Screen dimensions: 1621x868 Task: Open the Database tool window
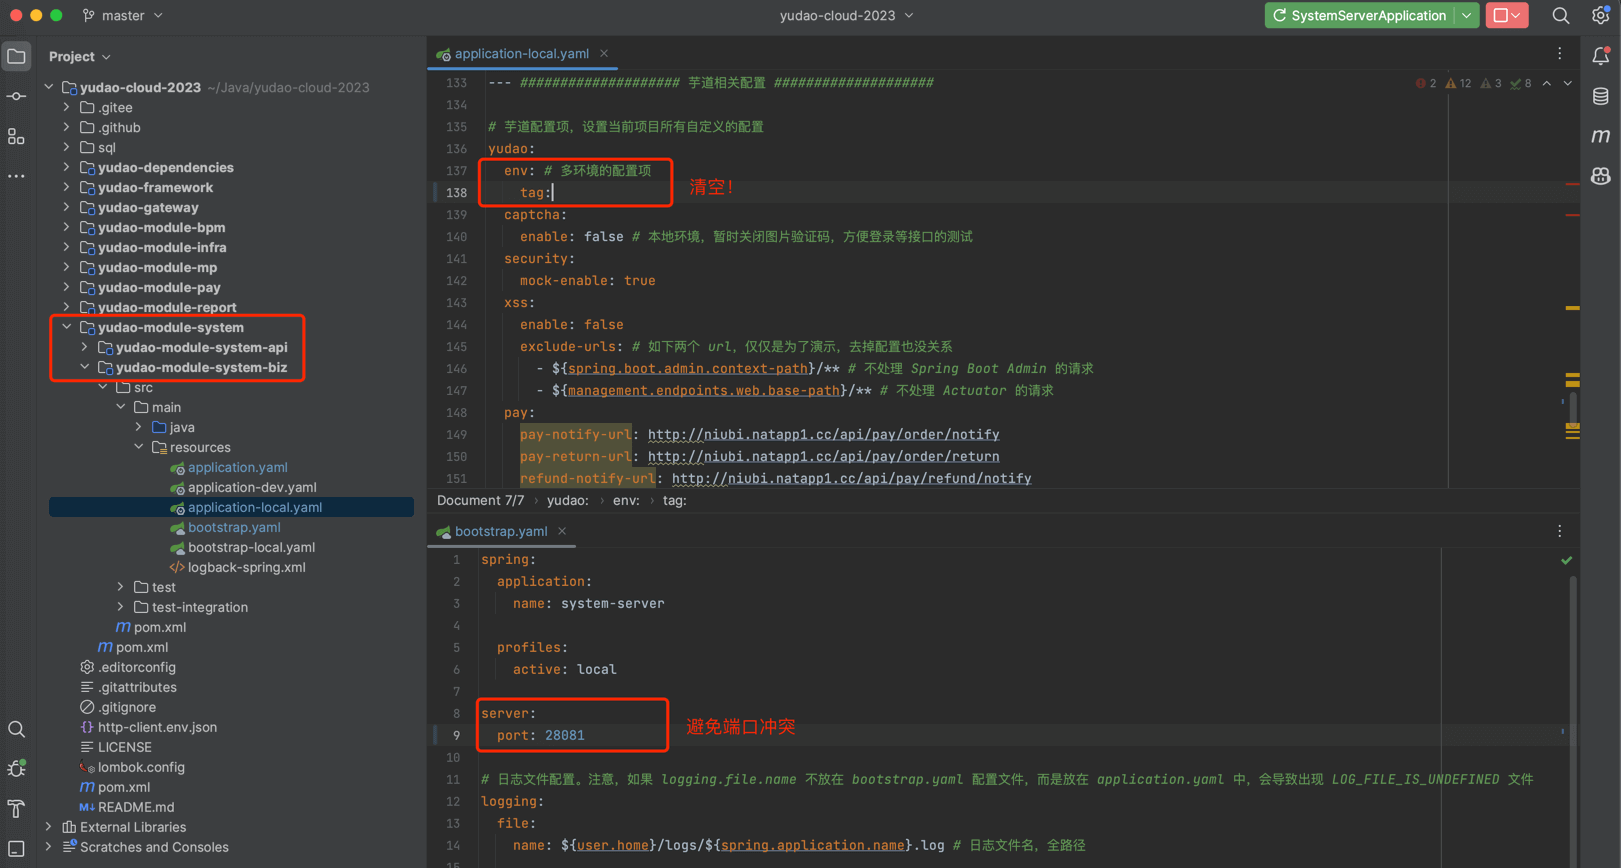(1601, 96)
